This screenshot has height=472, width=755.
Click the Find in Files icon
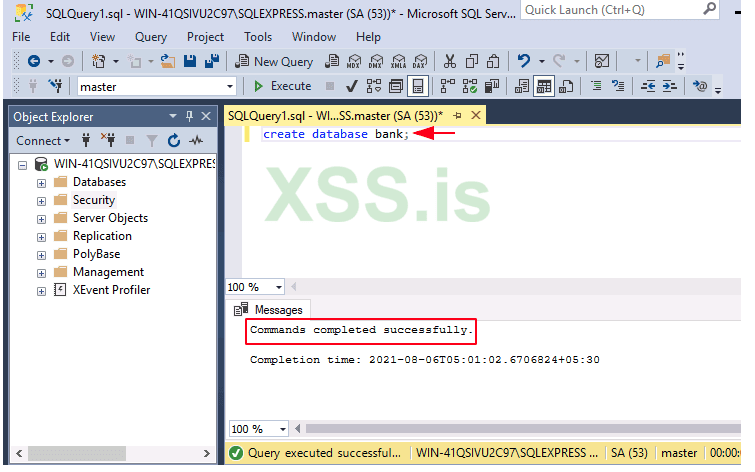pos(663,61)
